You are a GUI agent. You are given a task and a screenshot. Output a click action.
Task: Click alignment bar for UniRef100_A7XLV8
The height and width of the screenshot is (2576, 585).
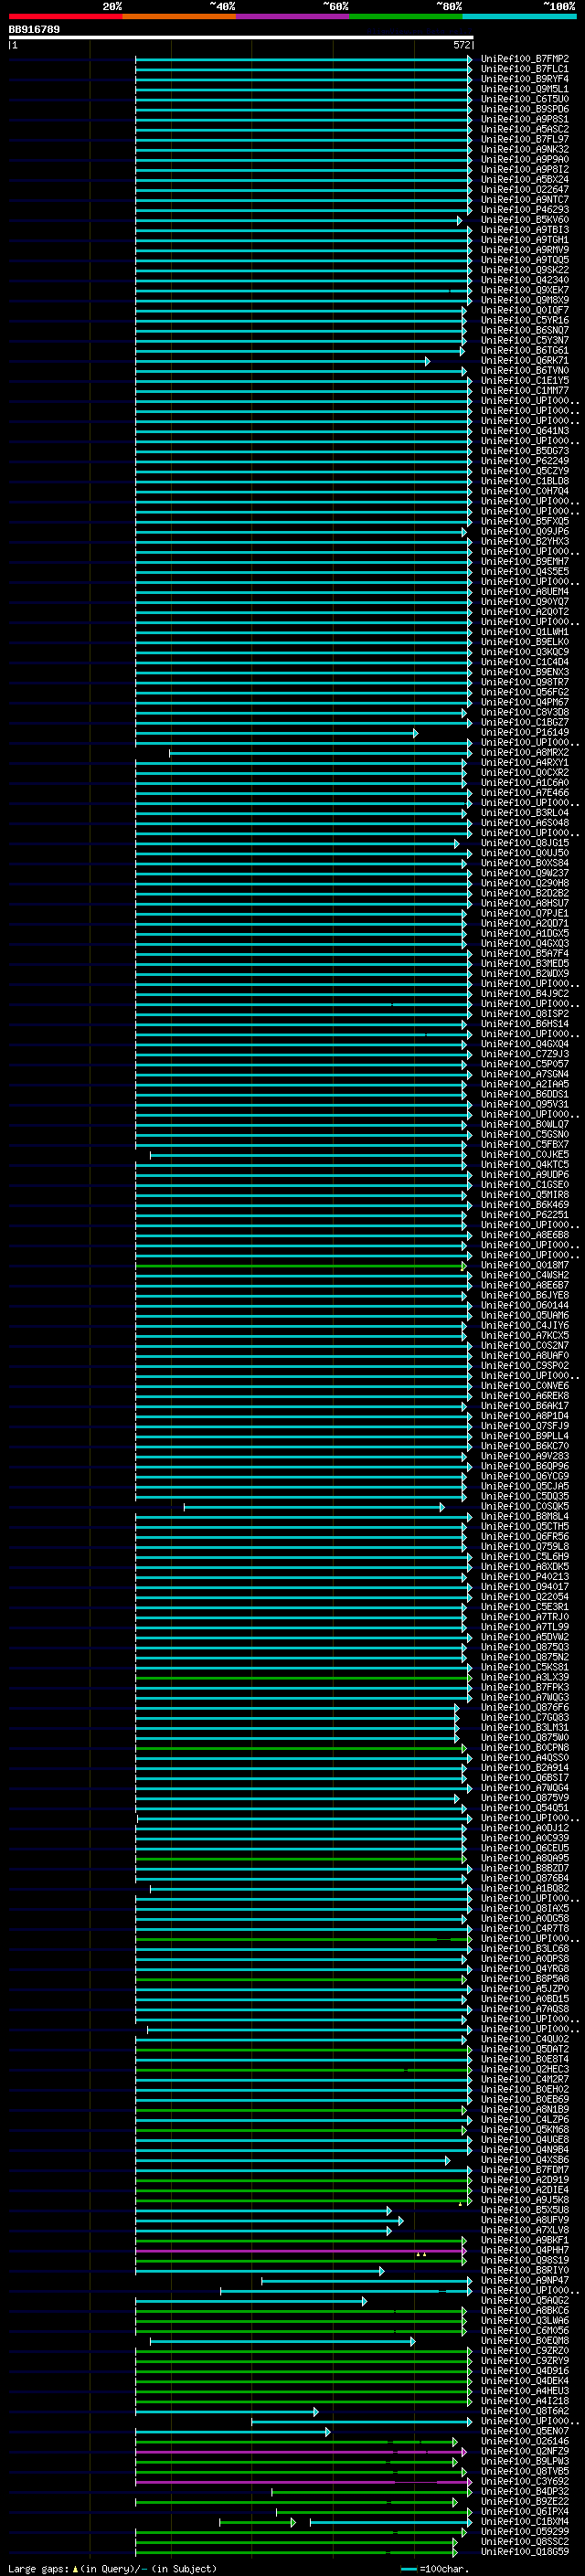click(x=263, y=2230)
